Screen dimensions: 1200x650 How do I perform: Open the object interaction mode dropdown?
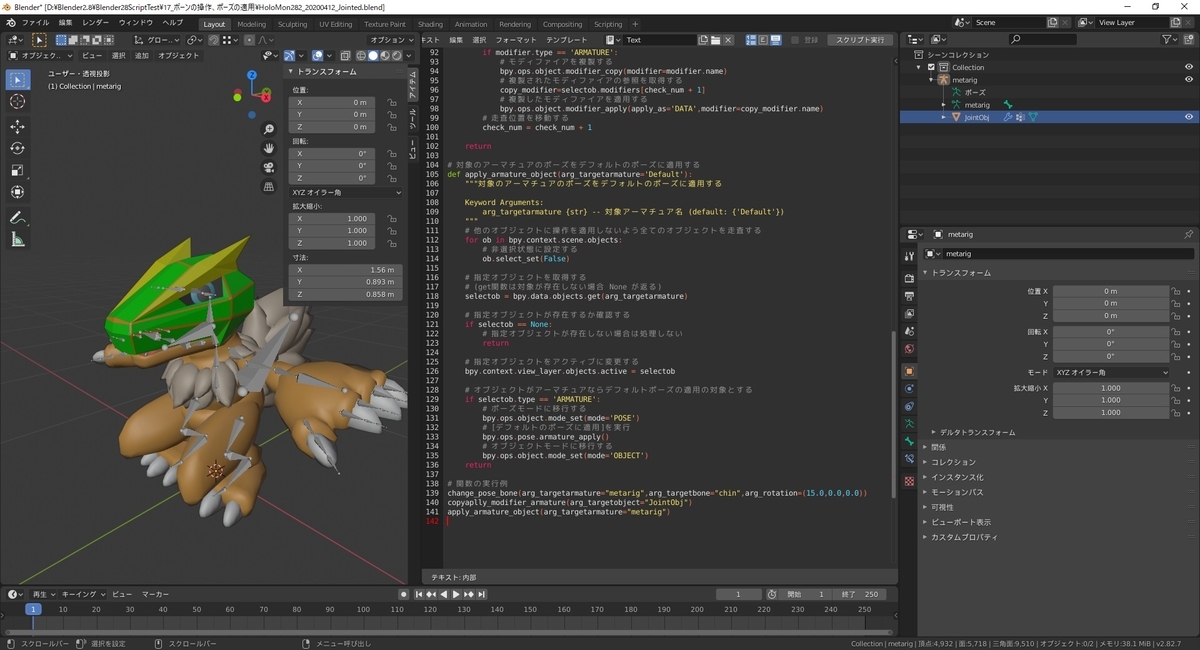(40, 56)
